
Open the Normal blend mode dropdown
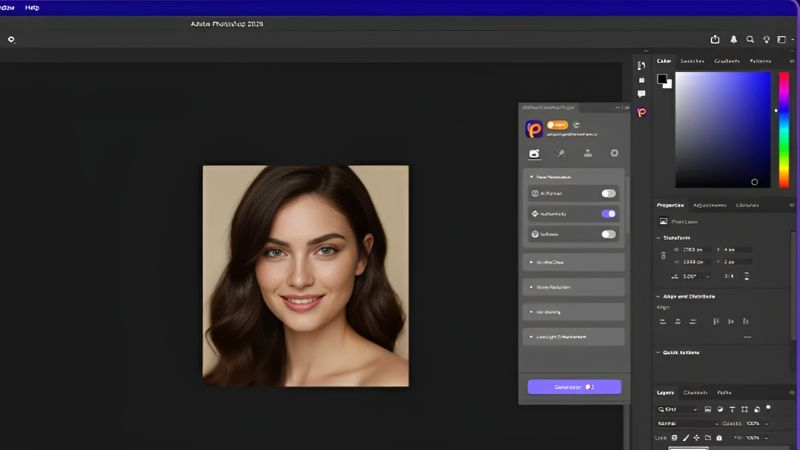[688, 423]
